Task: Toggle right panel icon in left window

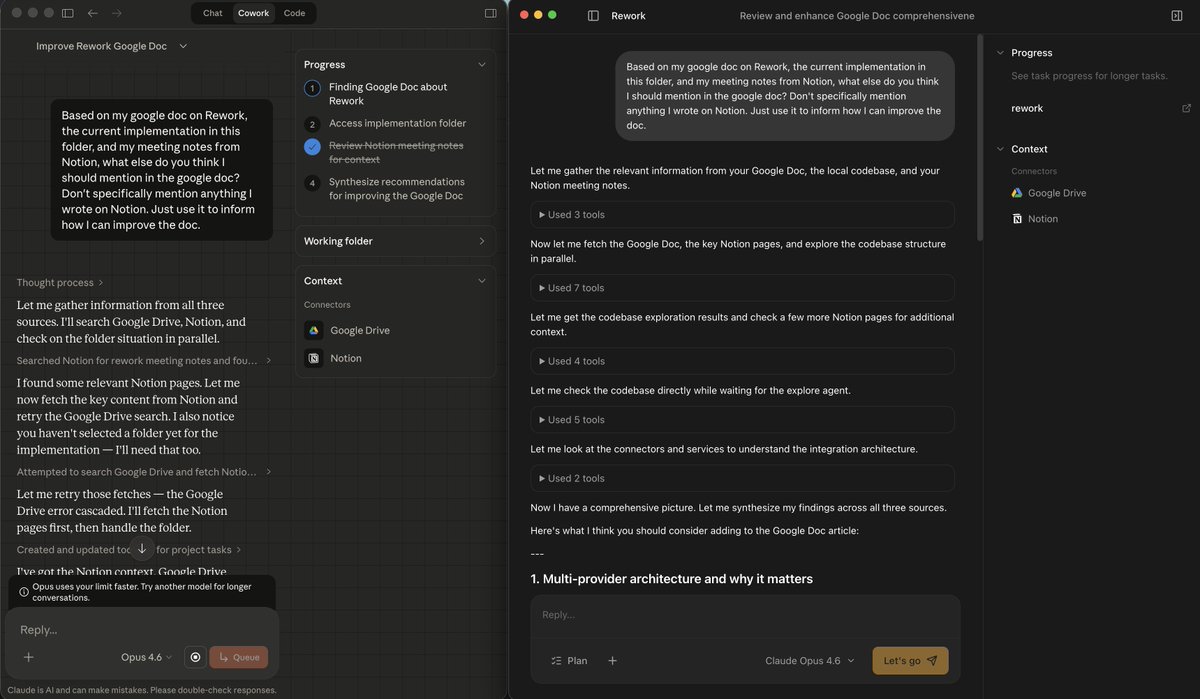Action: click(x=490, y=13)
